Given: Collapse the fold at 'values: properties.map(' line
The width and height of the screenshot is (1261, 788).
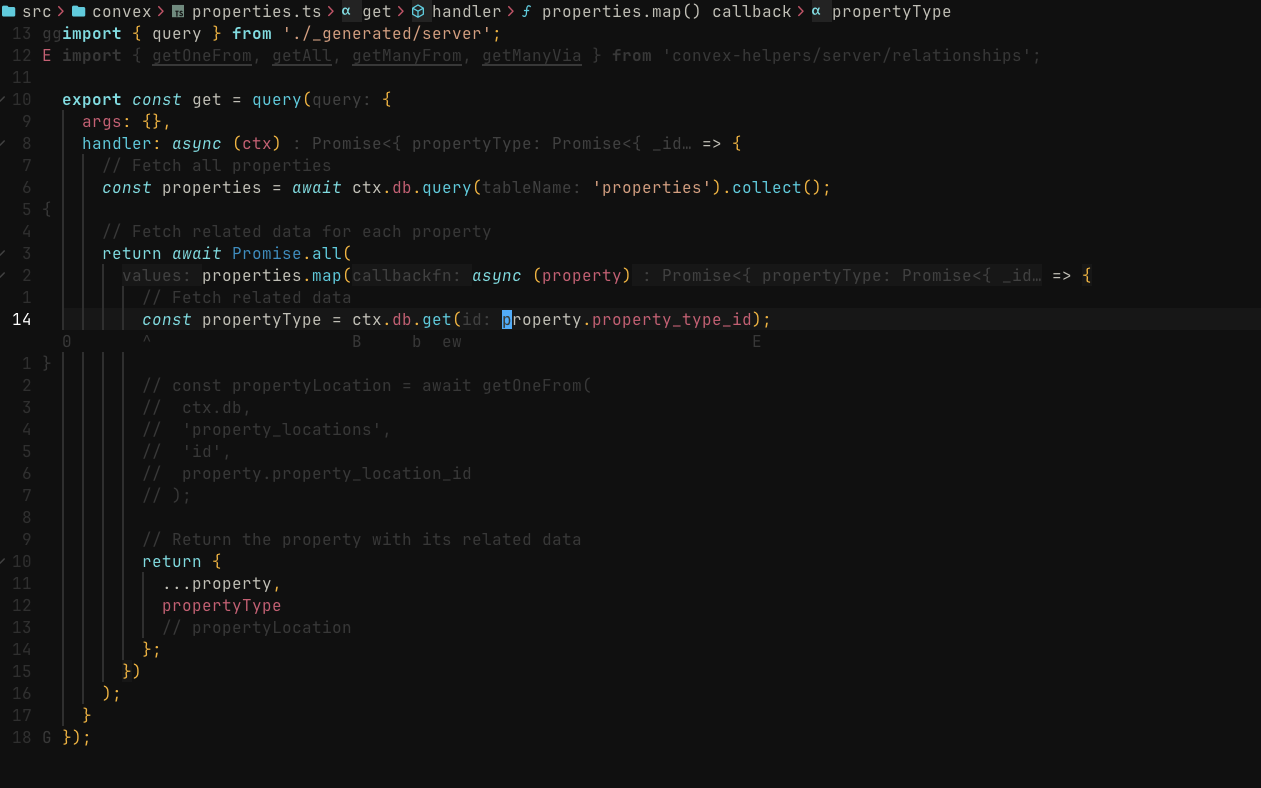Looking at the screenshot, I should [x=3, y=276].
